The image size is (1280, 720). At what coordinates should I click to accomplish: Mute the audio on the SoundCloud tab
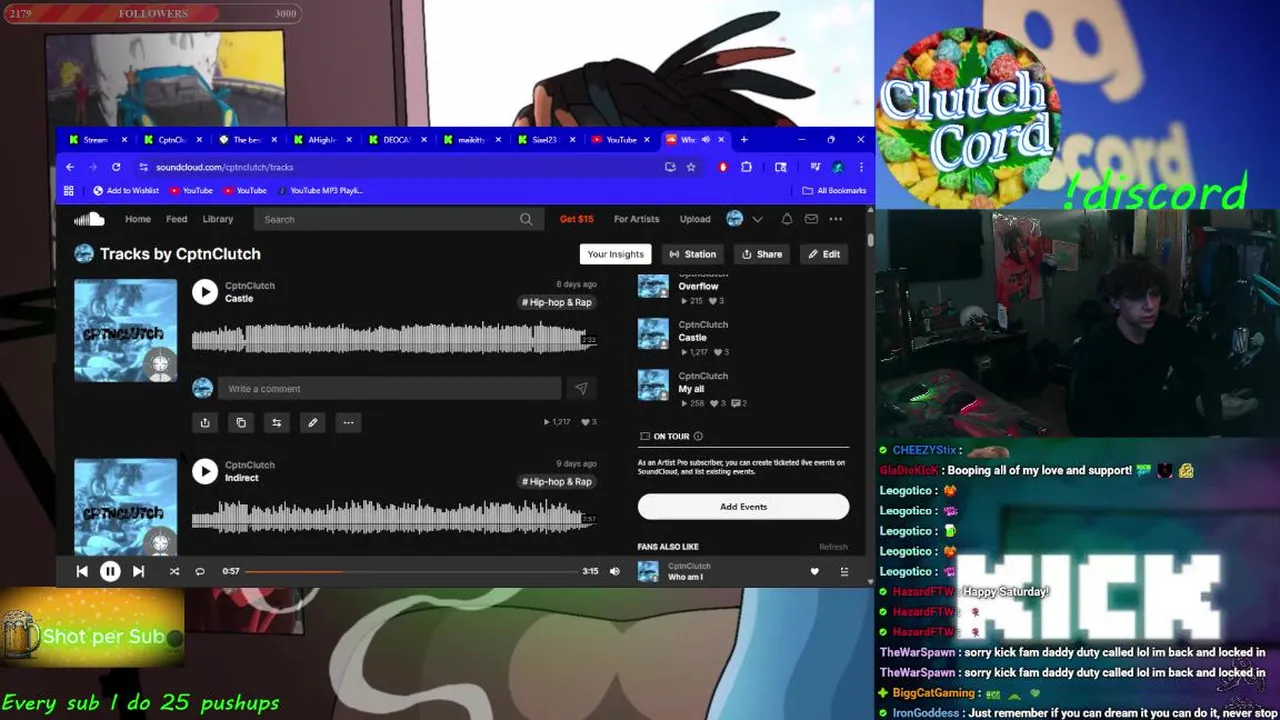coord(706,139)
